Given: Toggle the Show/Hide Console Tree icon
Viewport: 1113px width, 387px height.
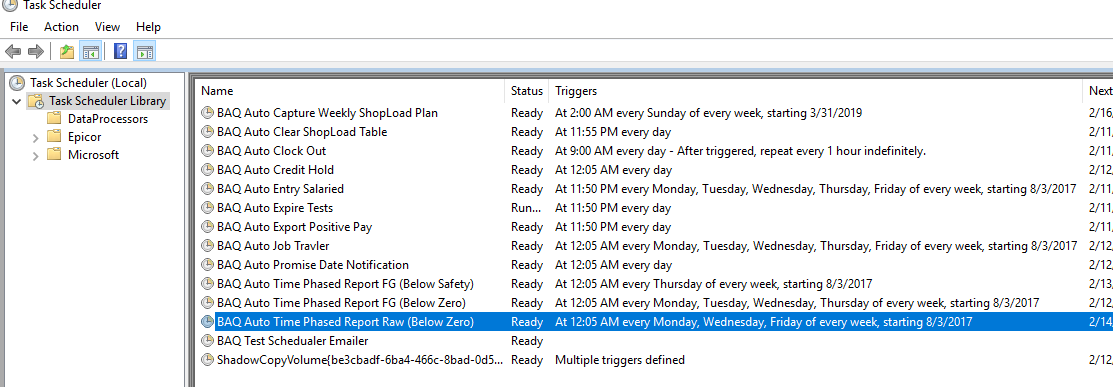Looking at the screenshot, I should coord(90,51).
